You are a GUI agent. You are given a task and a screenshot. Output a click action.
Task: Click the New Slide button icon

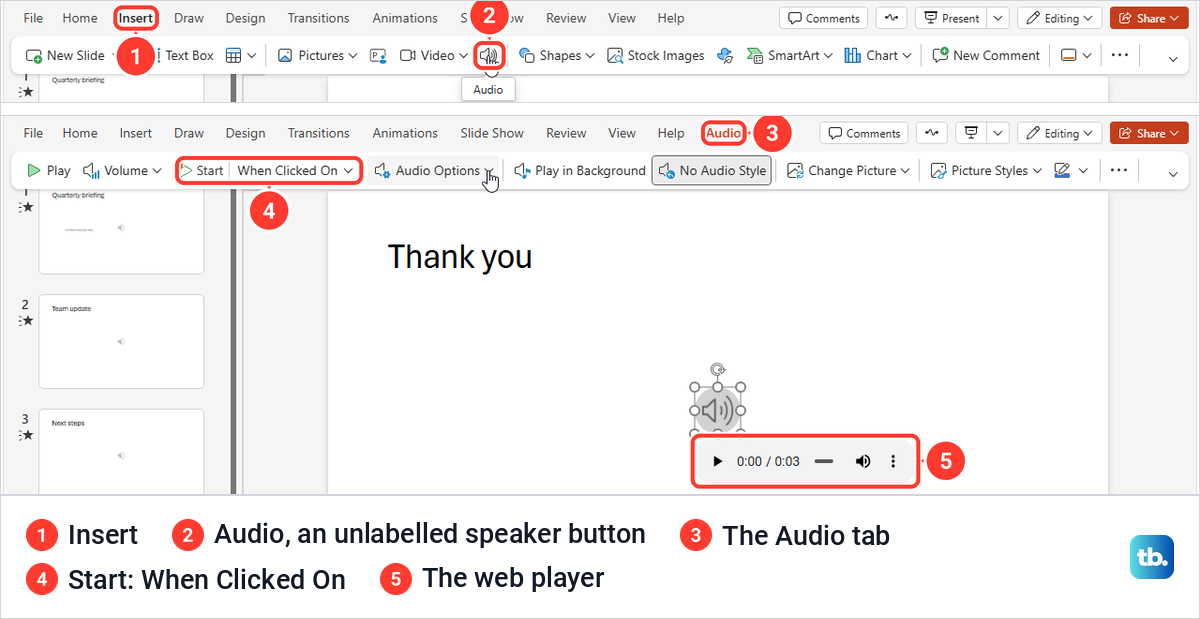point(34,56)
